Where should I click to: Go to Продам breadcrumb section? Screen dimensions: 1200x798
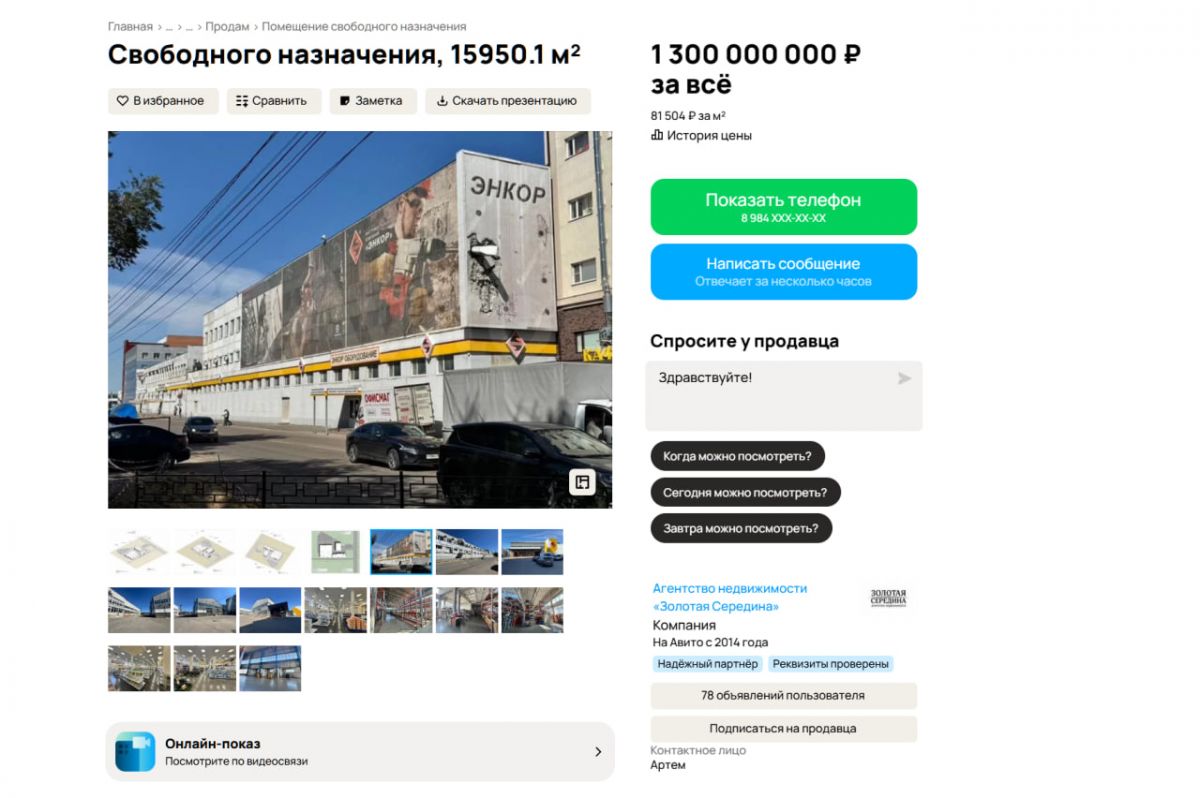coord(227,27)
